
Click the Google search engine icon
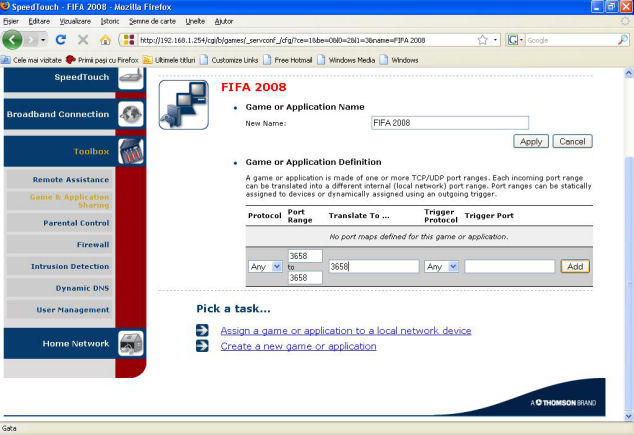(x=512, y=40)
